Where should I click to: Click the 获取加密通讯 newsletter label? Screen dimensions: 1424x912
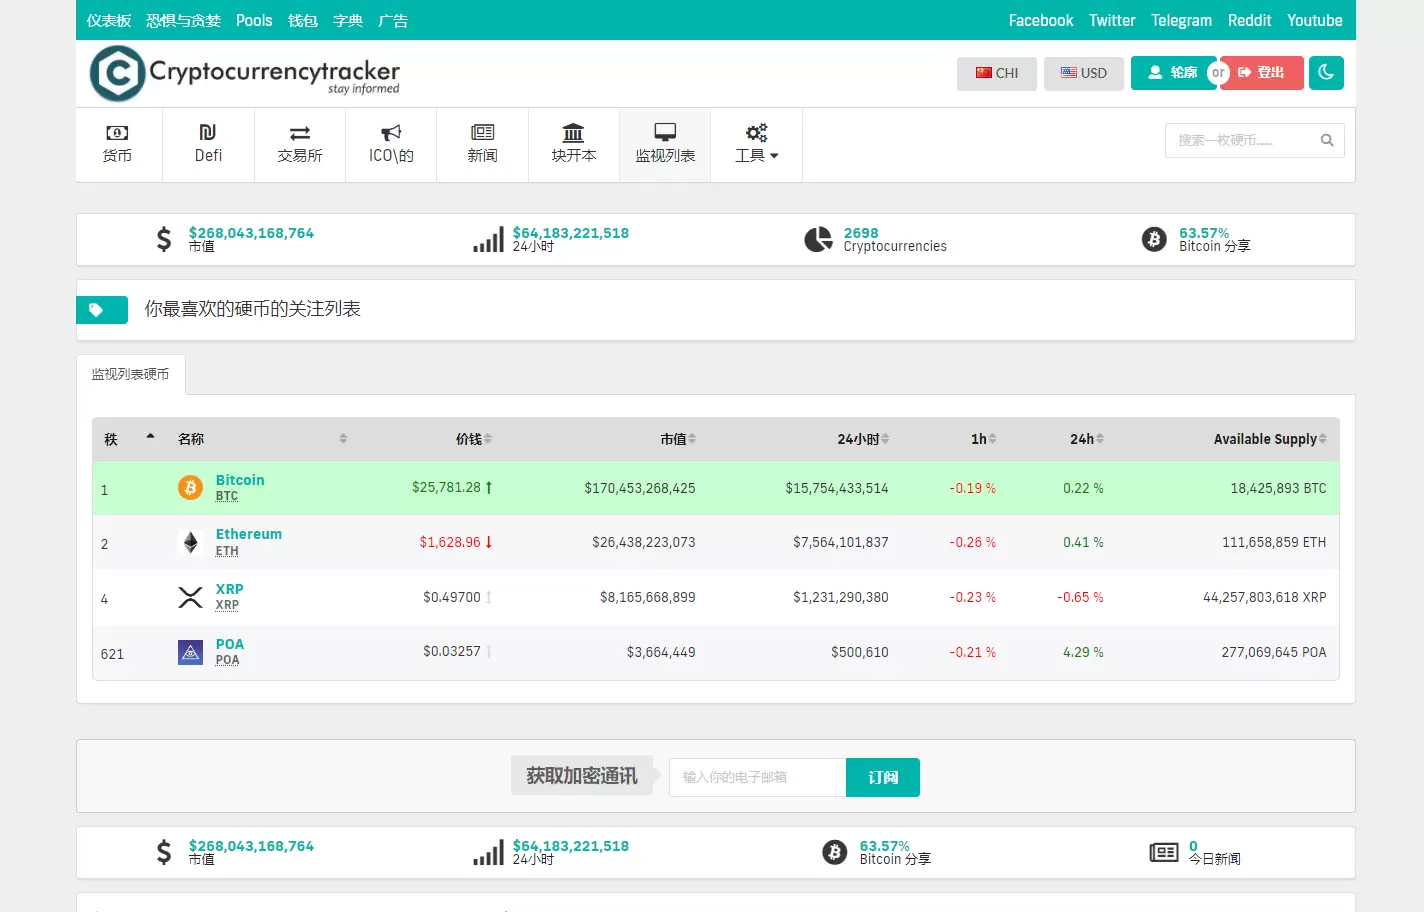(582, 776)
